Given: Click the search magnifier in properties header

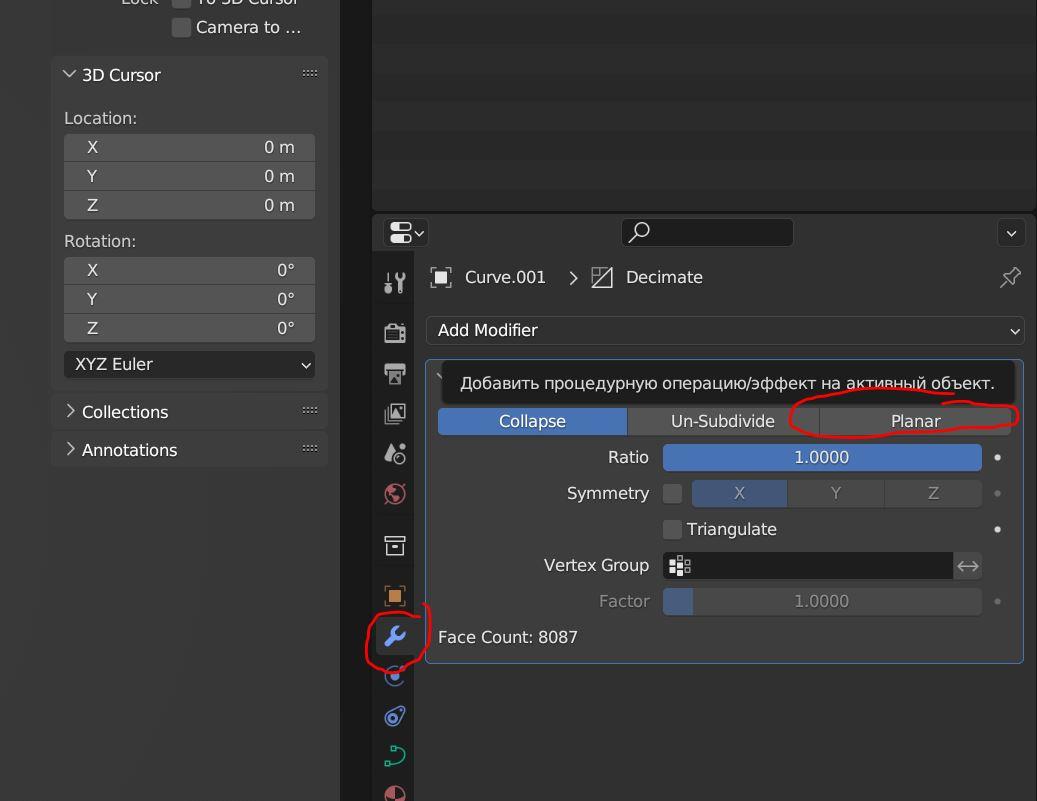Looking at the screenshot, I should (x=639, y=232).
